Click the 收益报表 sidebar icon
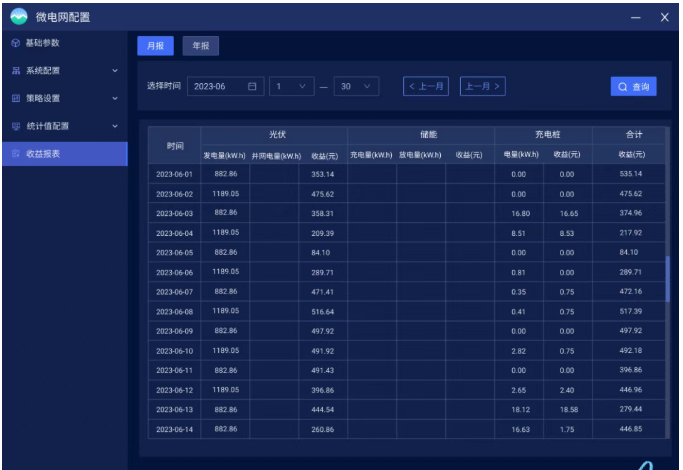The image size is (683, 470). [16, 153]
